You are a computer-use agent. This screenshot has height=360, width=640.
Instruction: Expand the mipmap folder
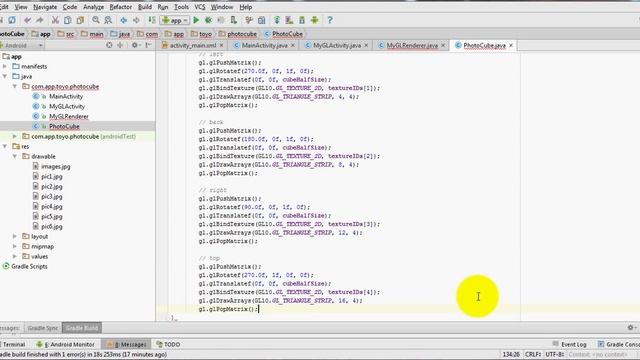tap(15, 247)
